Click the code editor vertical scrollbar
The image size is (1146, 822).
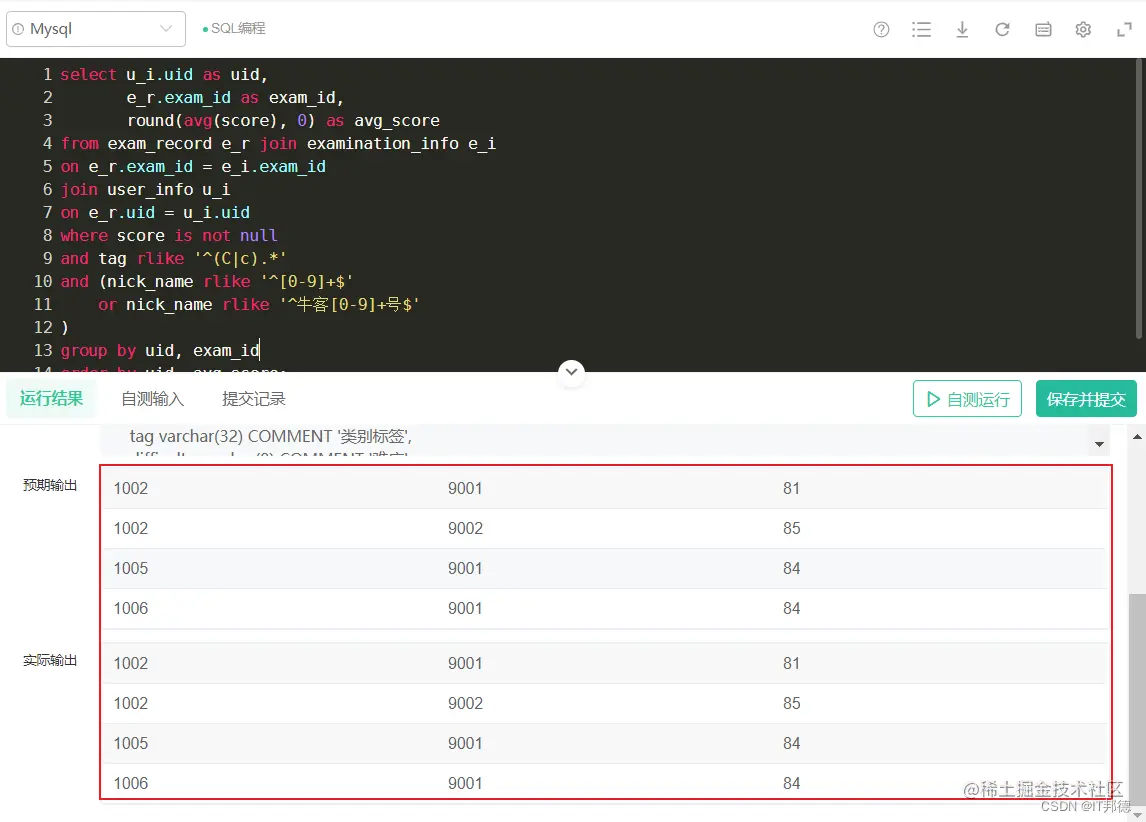1139,199
